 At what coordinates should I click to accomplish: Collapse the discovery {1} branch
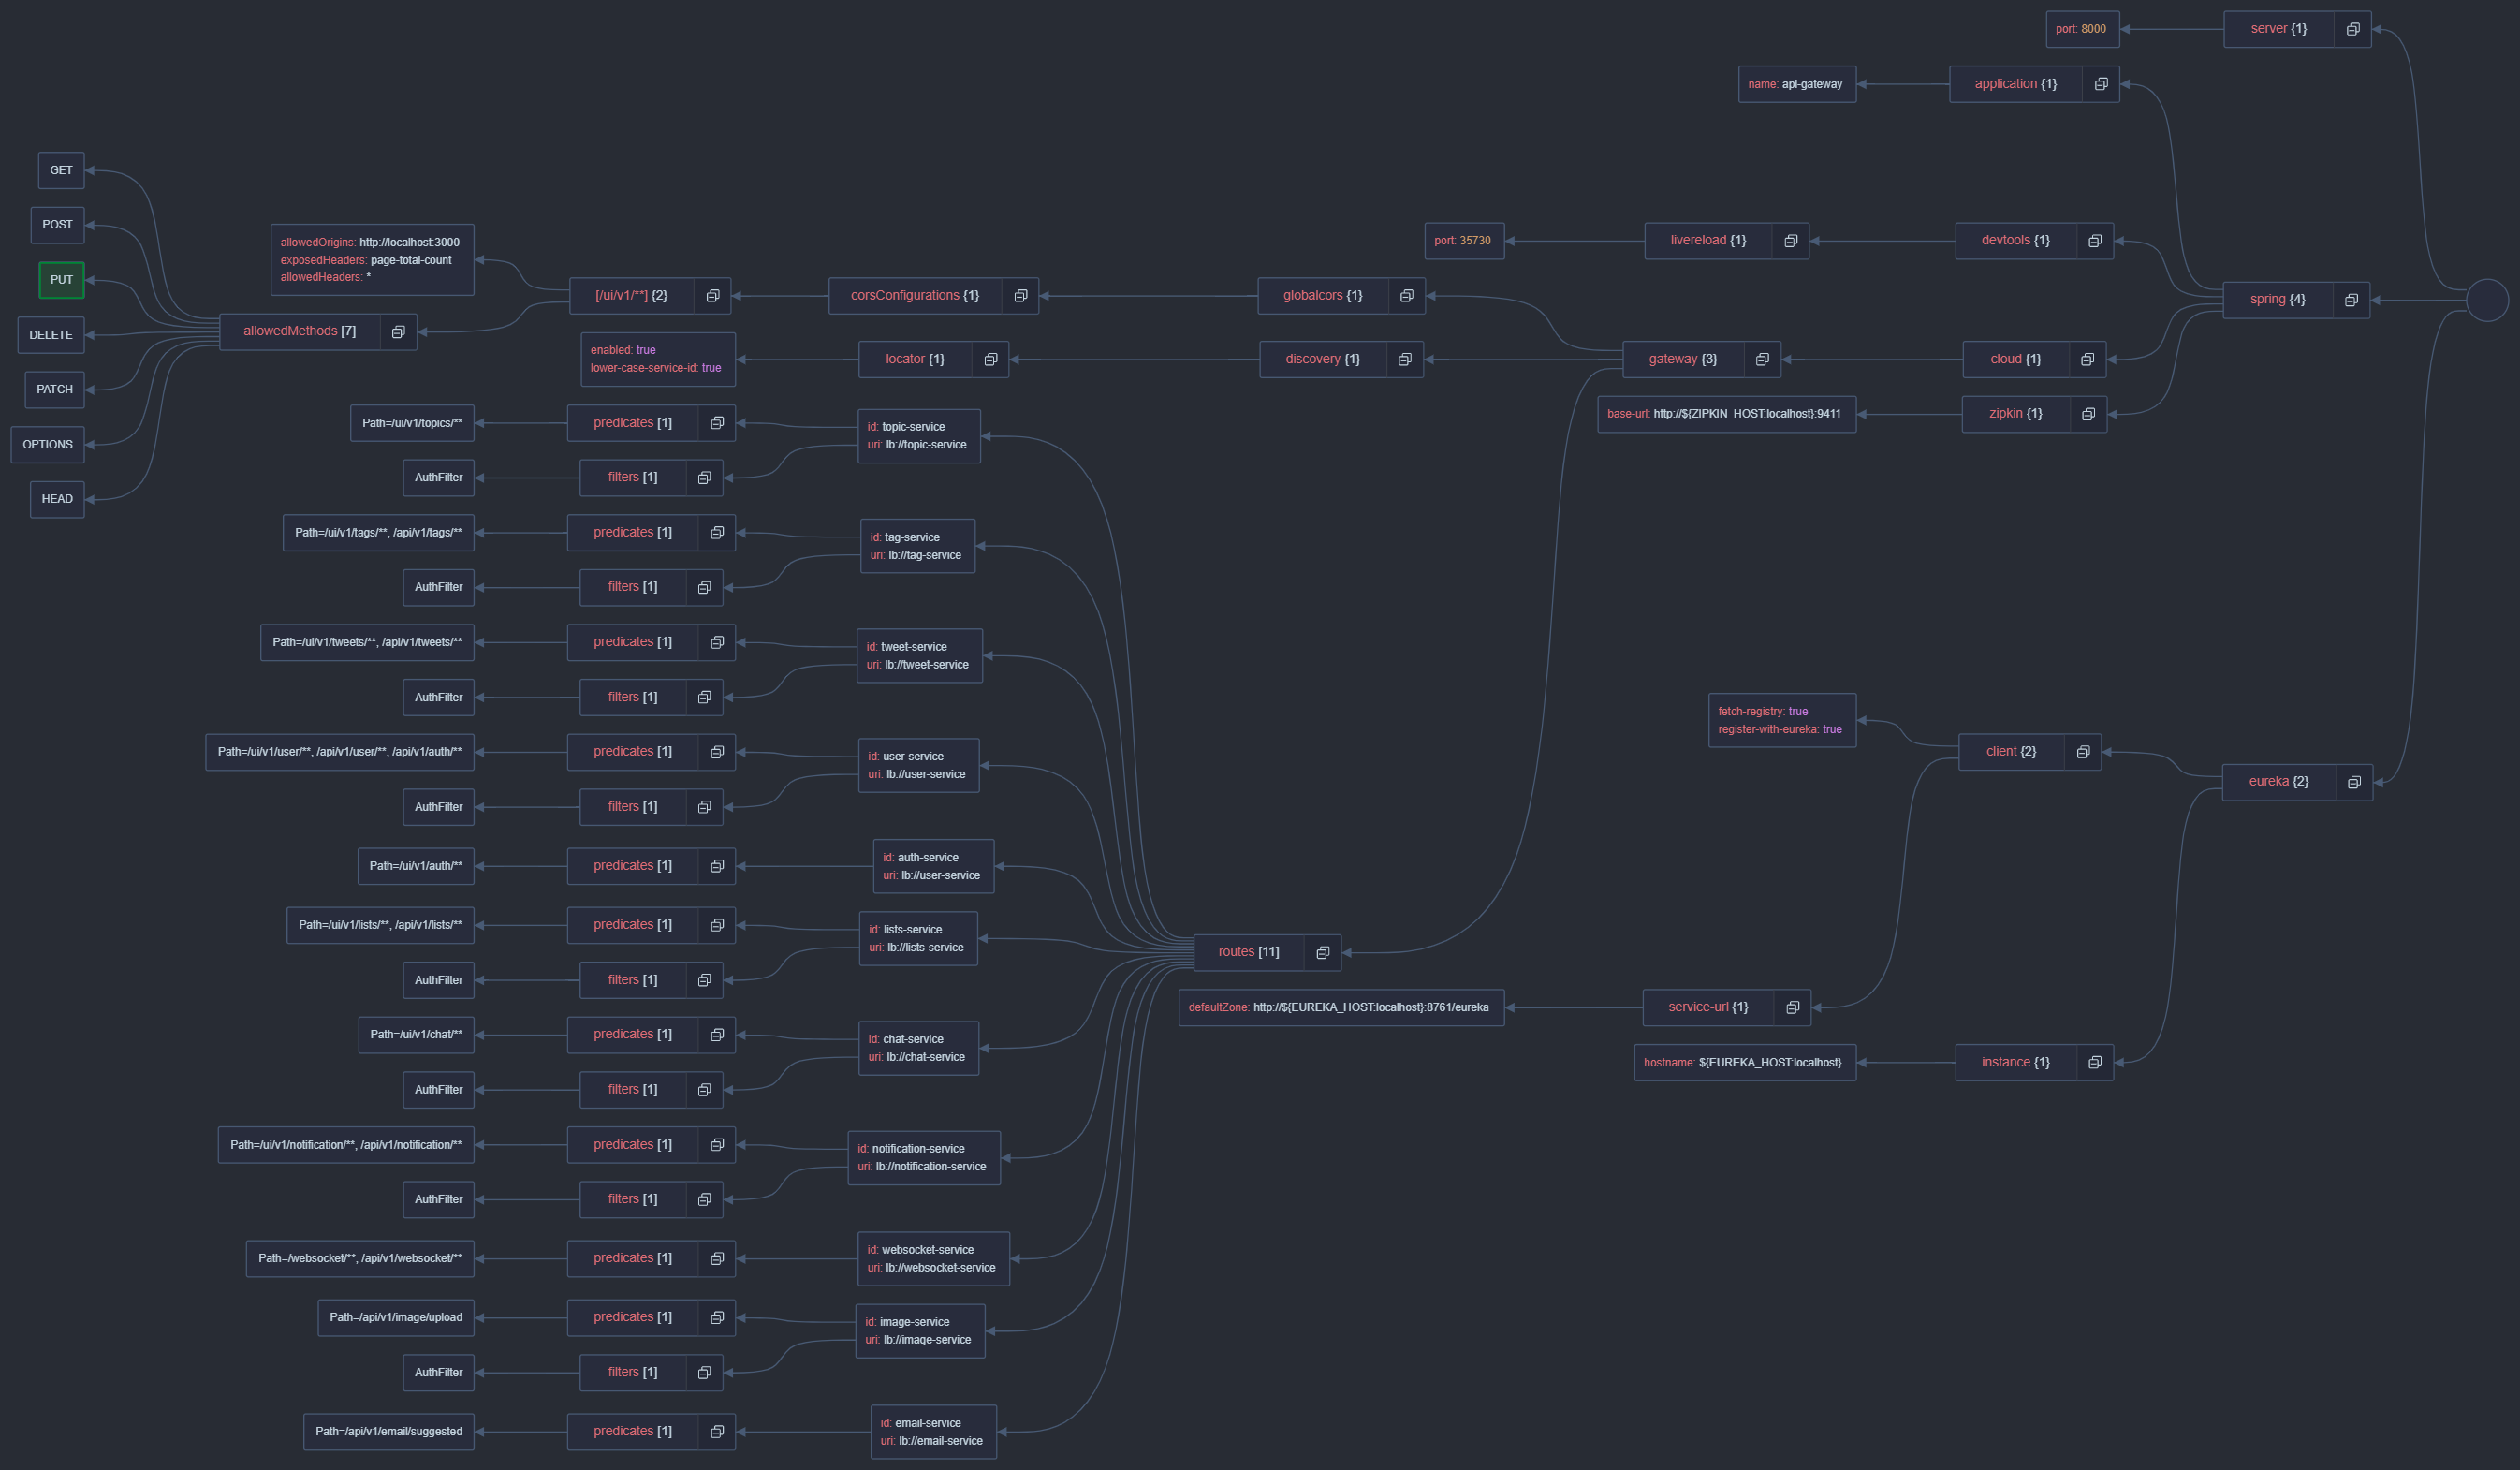[x=1404, y=359]
